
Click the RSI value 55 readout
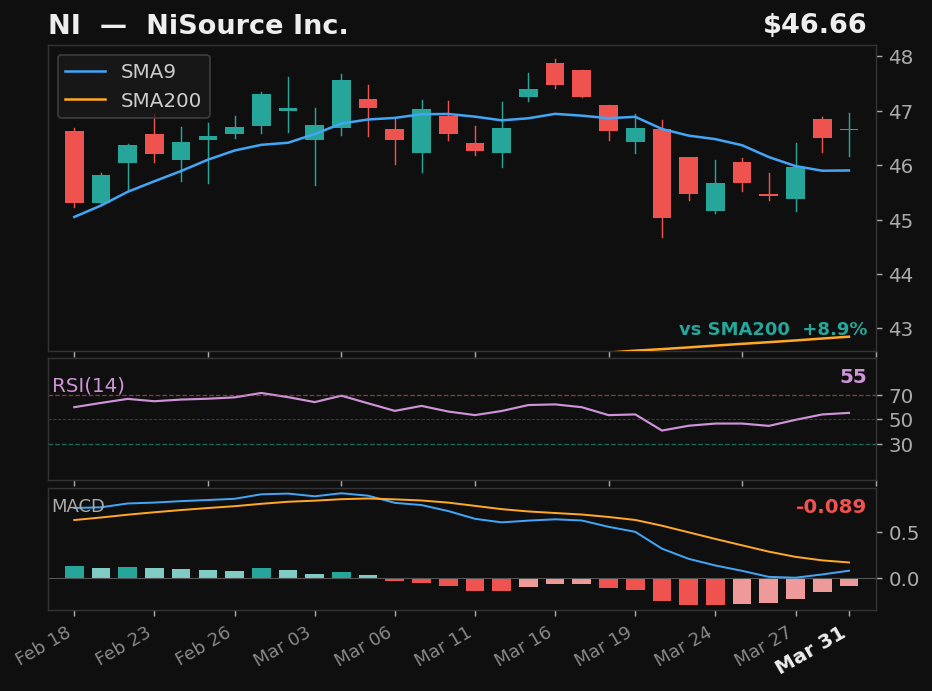855,377
